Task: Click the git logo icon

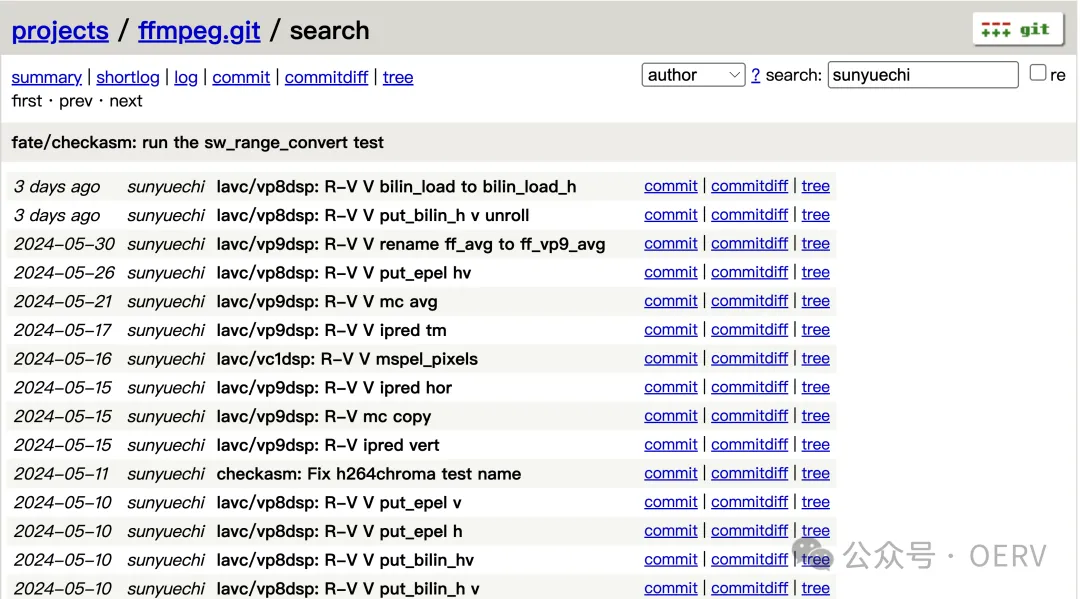Action: (1015, 29)
